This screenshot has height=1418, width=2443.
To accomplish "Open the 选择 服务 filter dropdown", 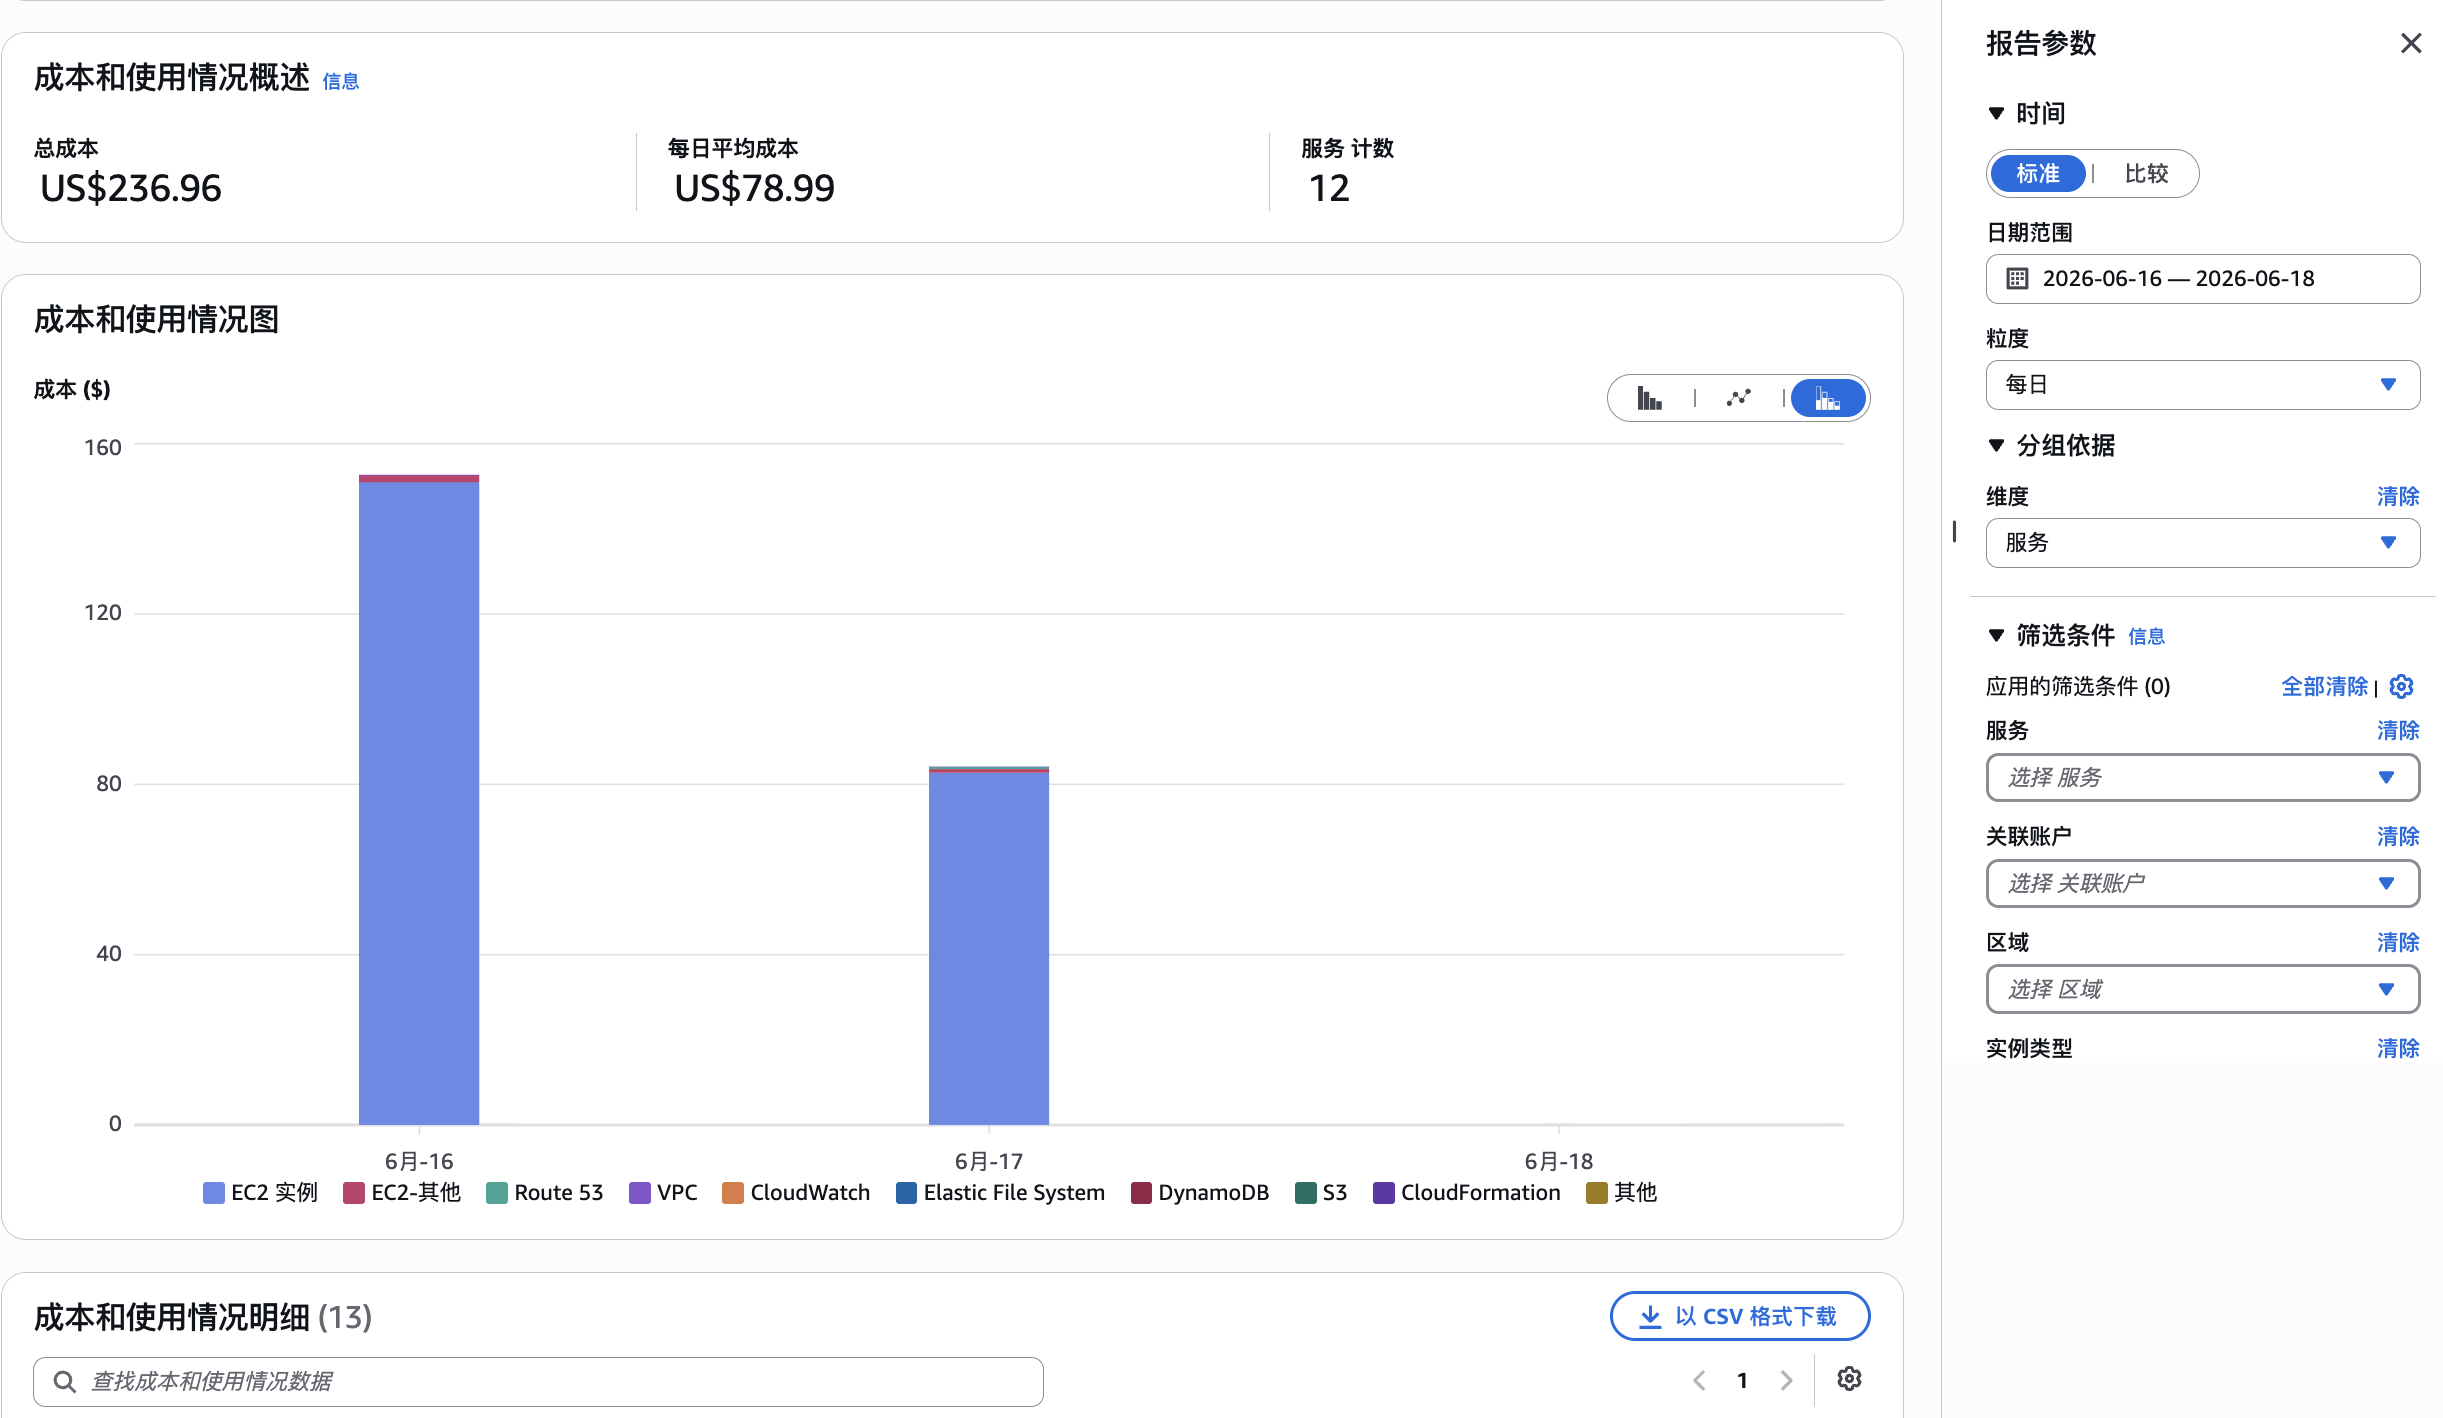I will [x=2202, y=778].
